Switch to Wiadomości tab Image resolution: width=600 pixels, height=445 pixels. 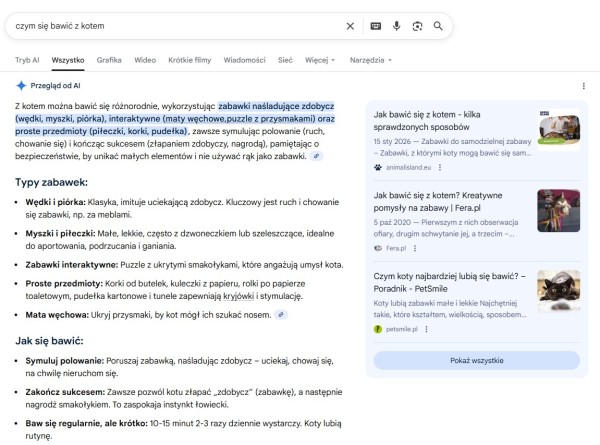click(x=245, y=60)
